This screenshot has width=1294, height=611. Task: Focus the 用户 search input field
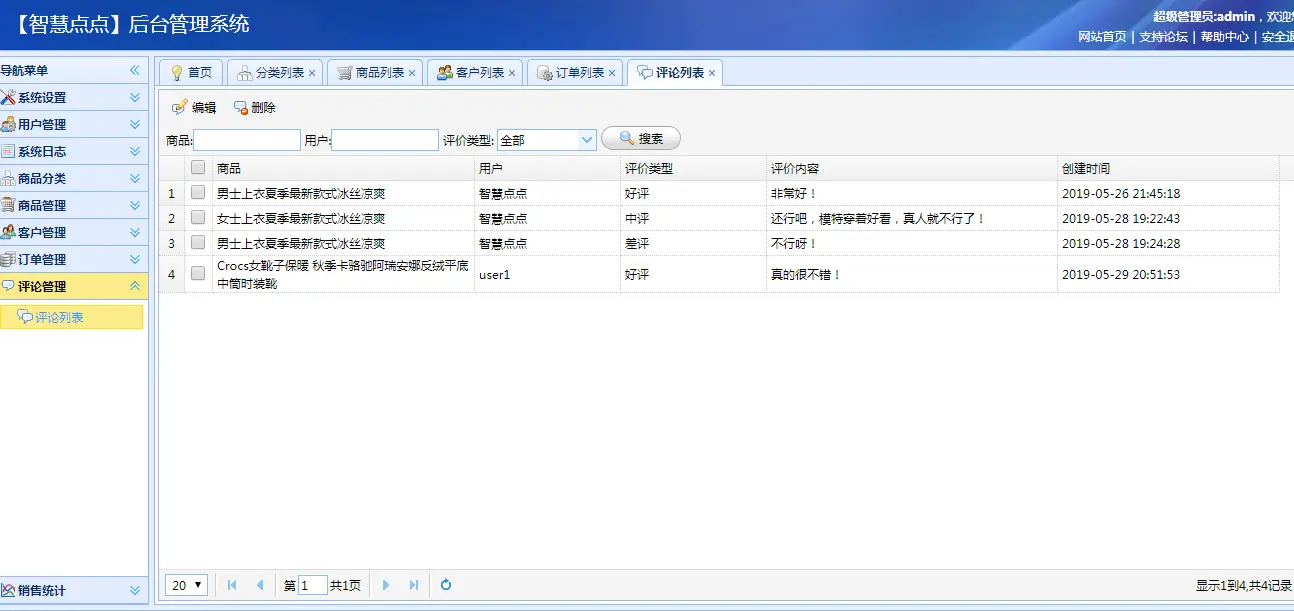click(x=385, y=140)
